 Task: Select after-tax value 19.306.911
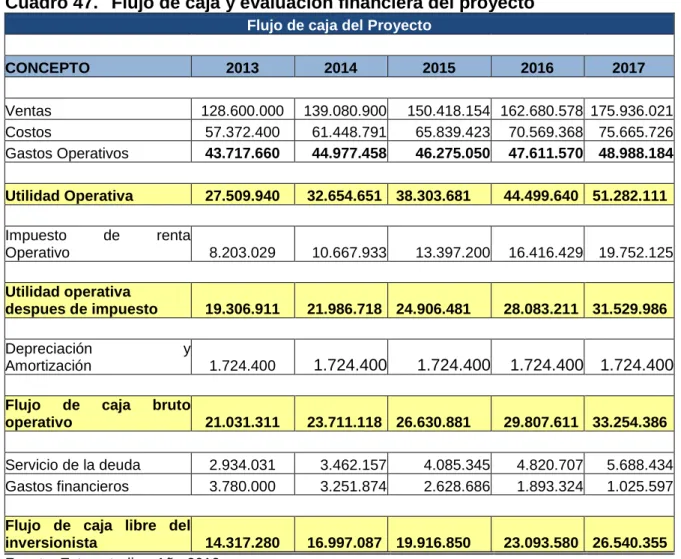click(242, 309)
